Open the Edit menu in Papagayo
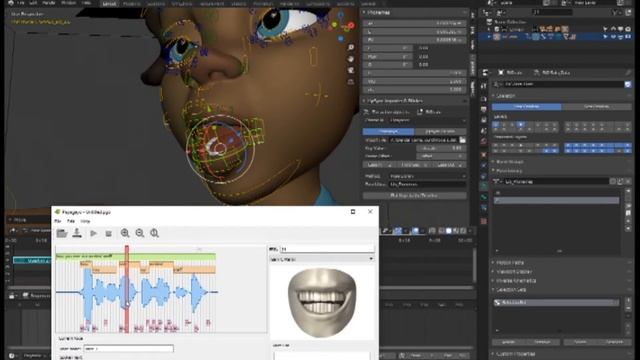This screenshot has width=640, height=360. 71,221
